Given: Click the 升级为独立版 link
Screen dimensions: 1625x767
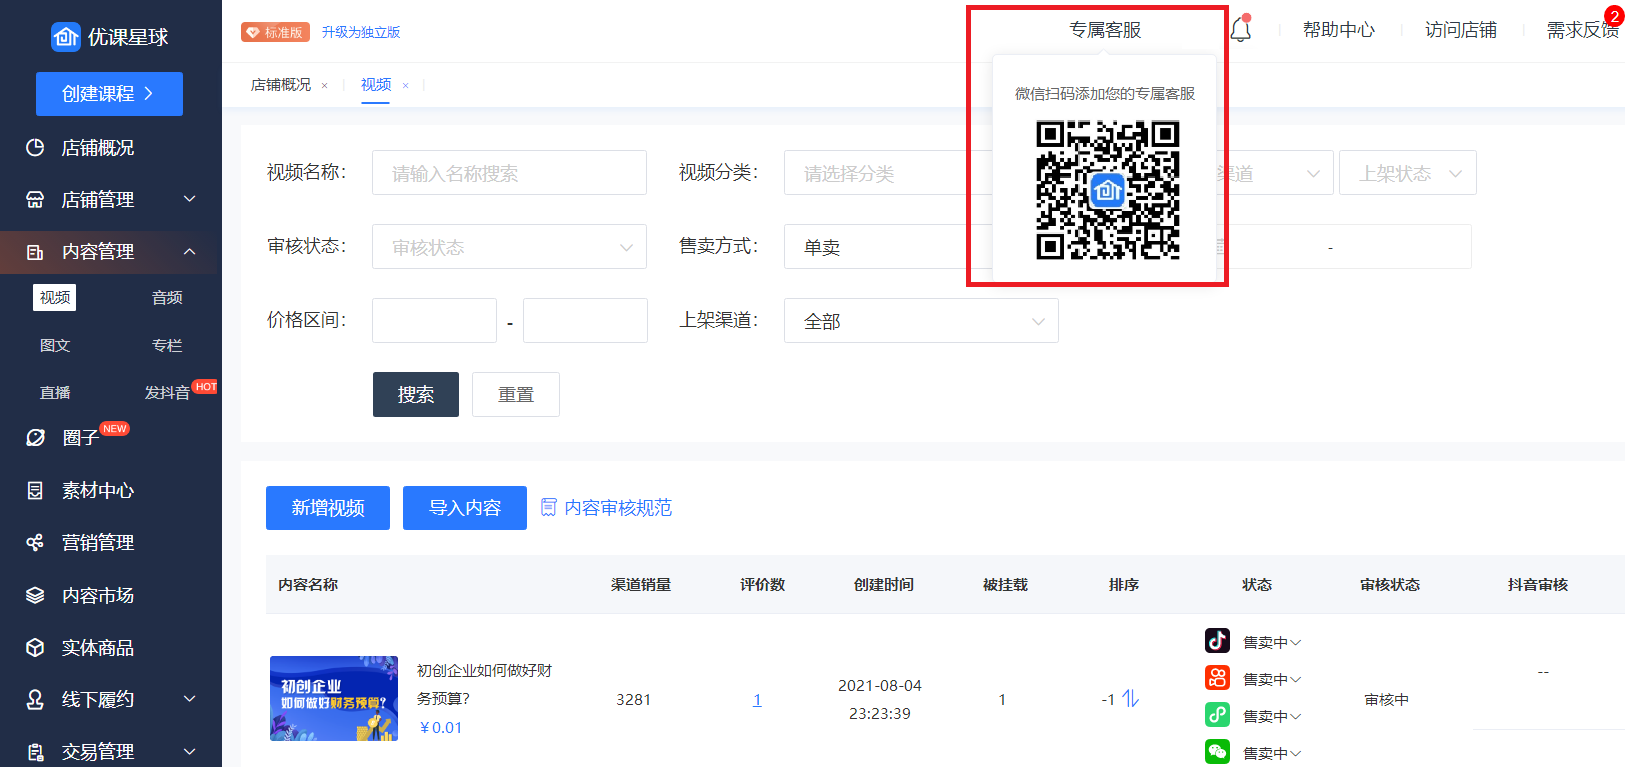Looking at the screenshot, I should pos(361,32).
